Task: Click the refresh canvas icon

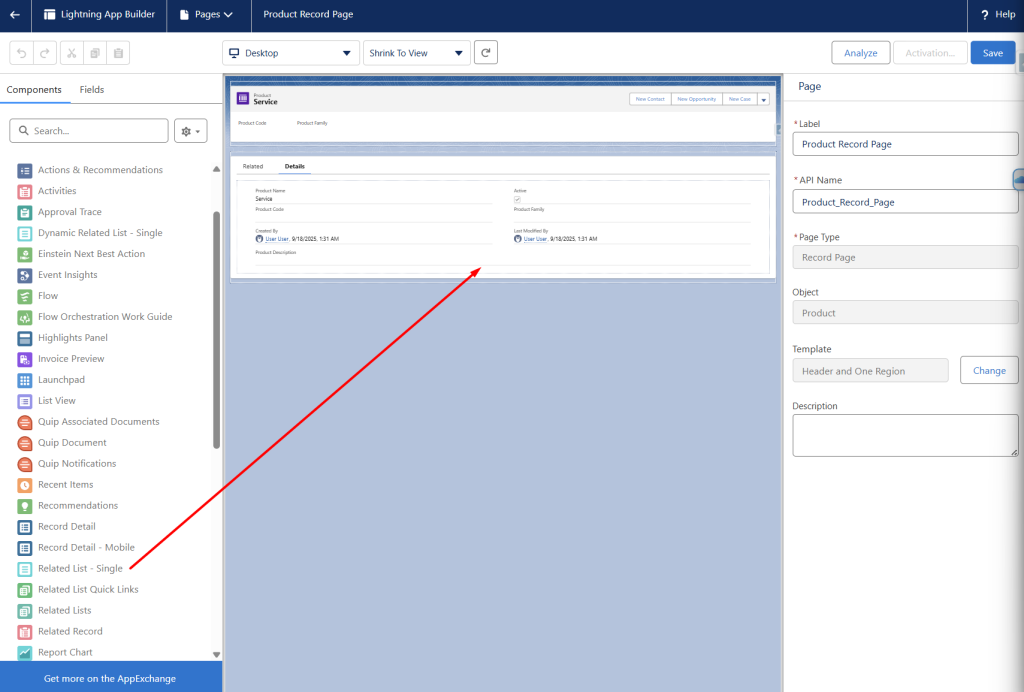Action: (x=485, y=53)
